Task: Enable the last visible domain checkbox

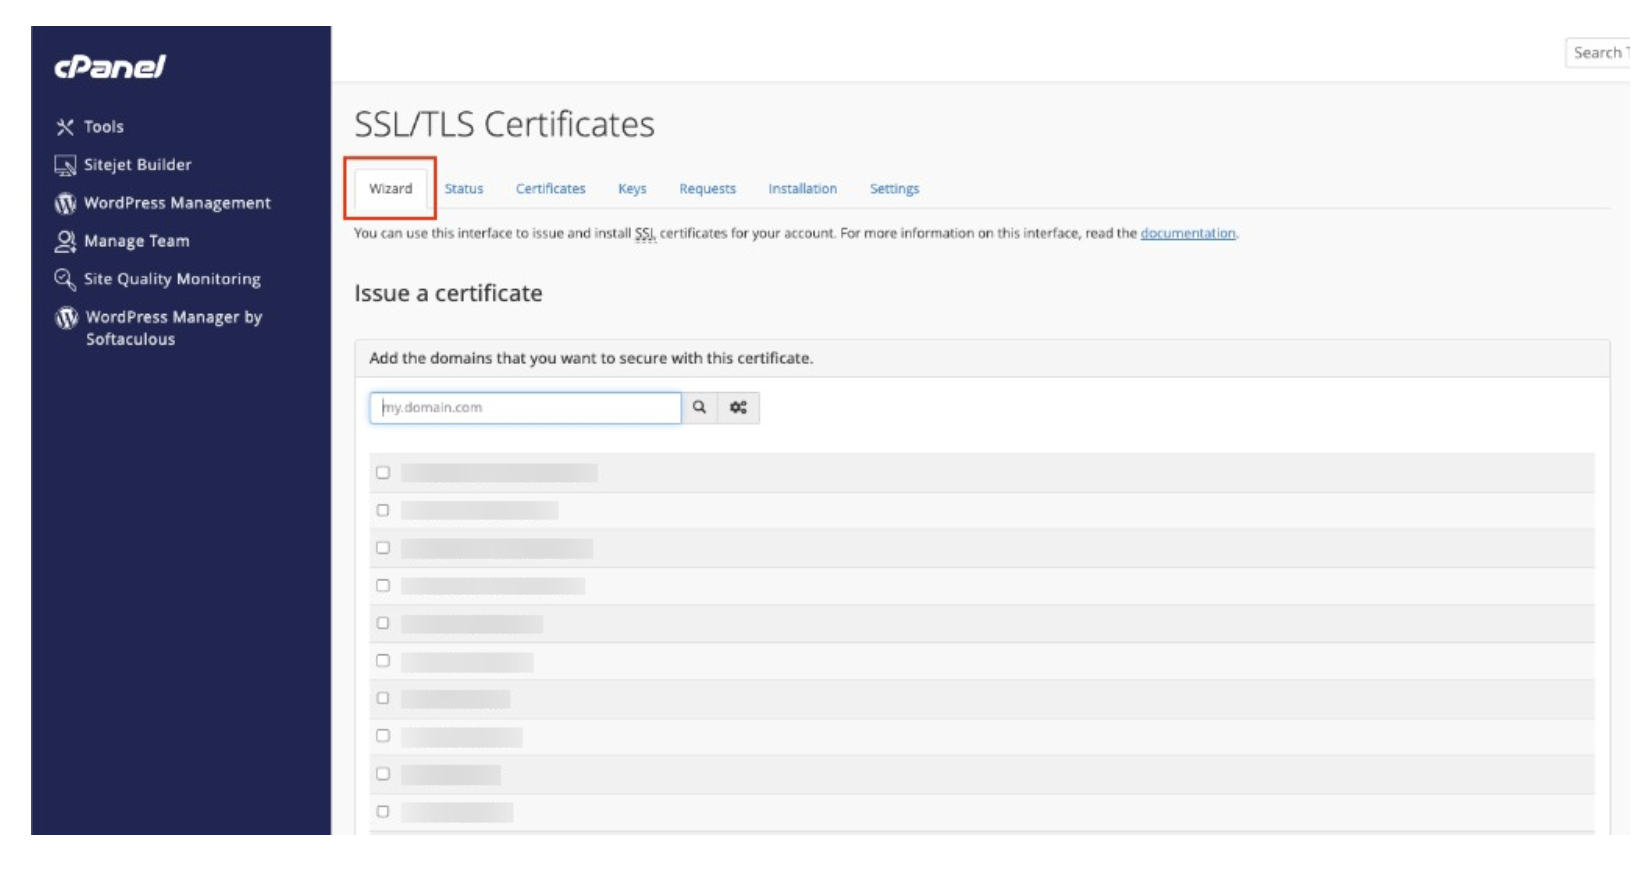Action: [383, 812]
